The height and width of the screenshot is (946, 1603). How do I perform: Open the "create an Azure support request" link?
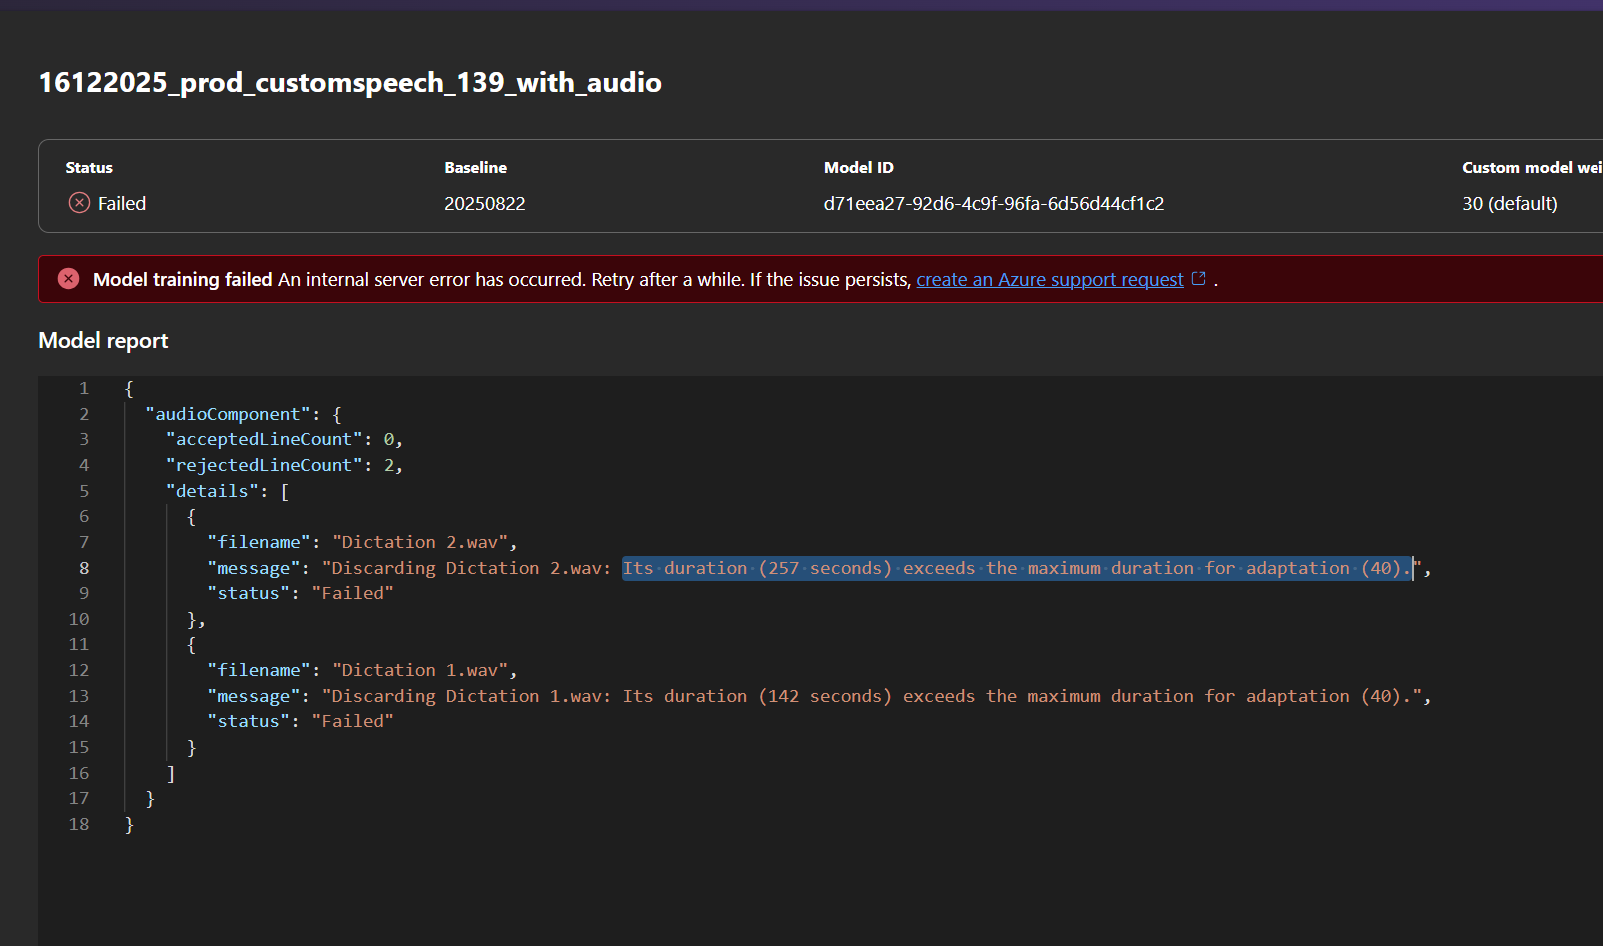coord(1050,280)
